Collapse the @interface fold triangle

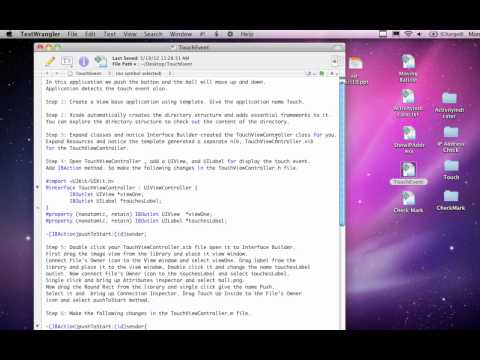[x=38, y=188]
